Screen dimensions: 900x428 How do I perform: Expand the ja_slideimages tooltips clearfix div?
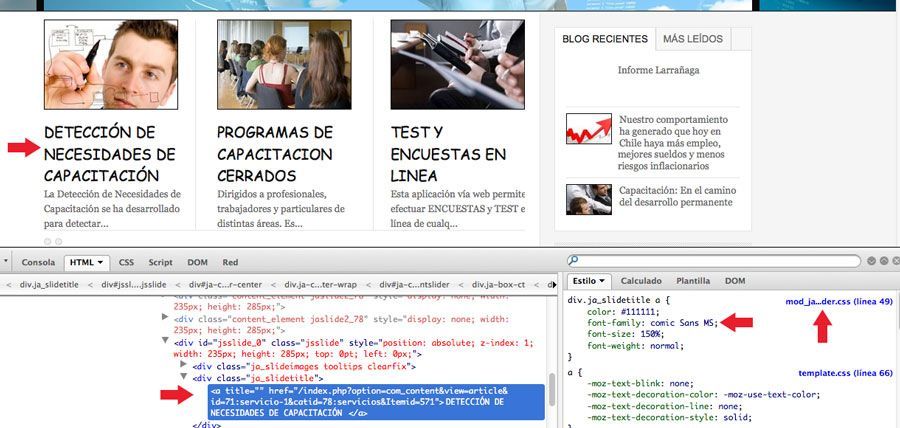[x=184, y=364]
